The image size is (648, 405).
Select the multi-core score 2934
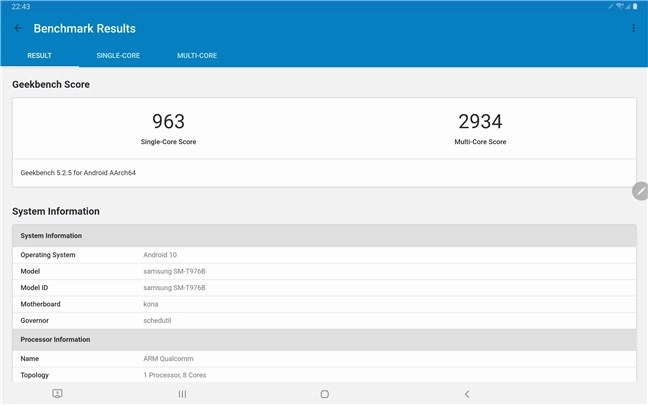click(x=480, y=122)
